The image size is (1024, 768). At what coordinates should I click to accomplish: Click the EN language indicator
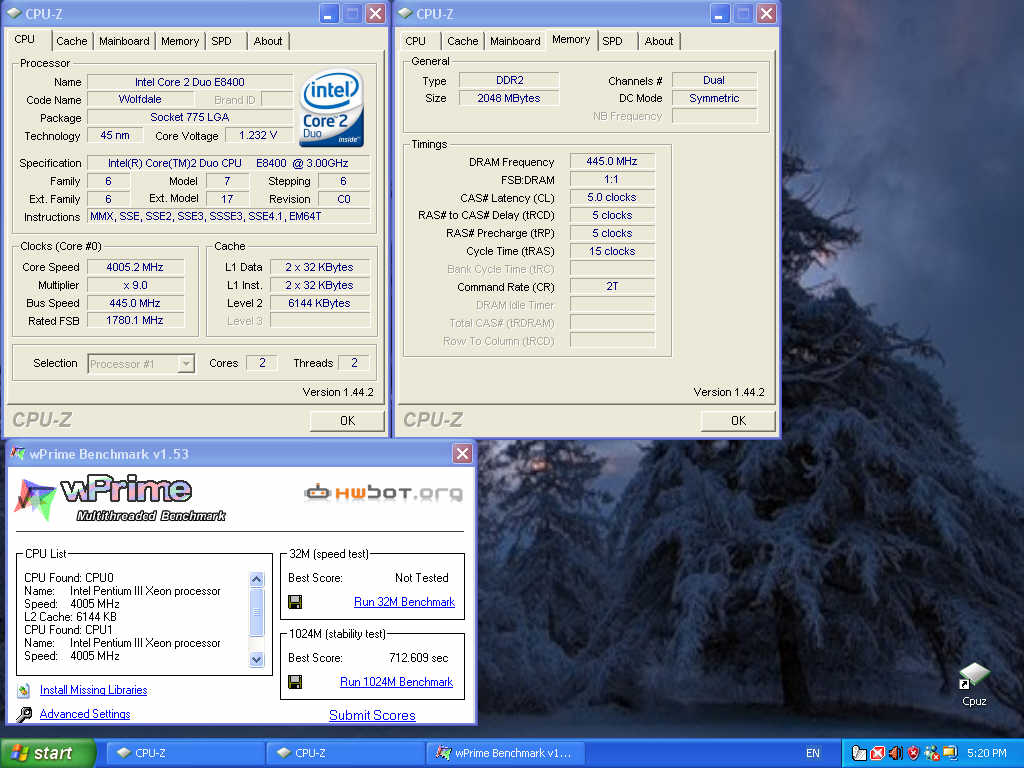click(x=812, y=753)
